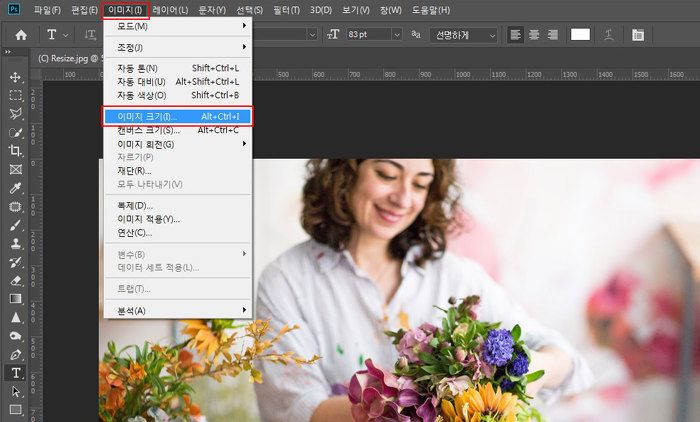Viewport: 700px width, 422px height.
Task: Choose 자동 톤(N) menu item
Action: coord(178,68)
